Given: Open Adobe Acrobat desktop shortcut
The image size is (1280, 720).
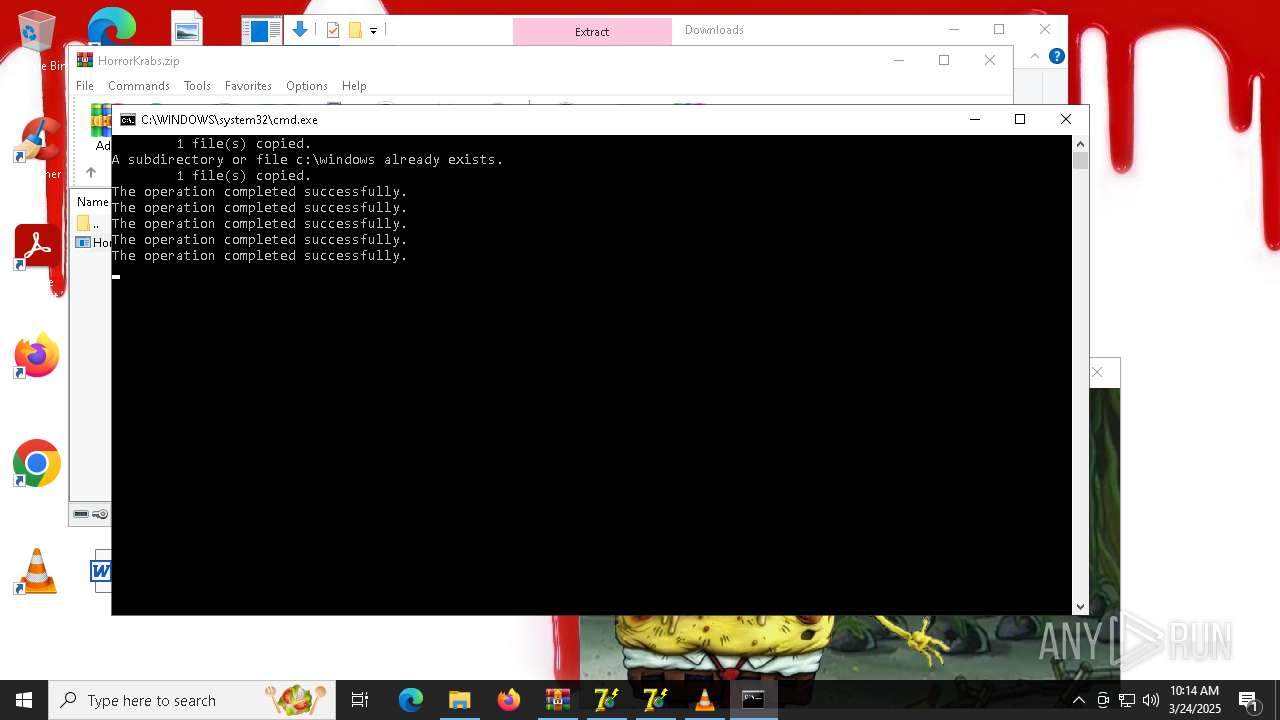Looking at the screenshot, I should (37, 247).
